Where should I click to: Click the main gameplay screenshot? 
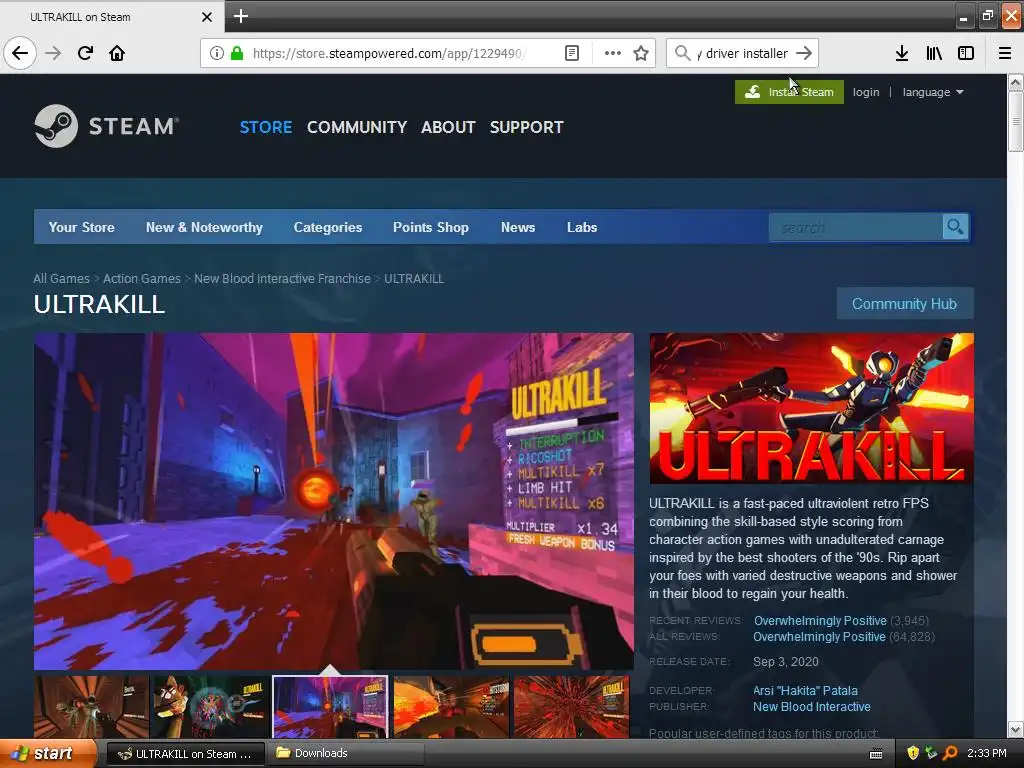[334, 501]
